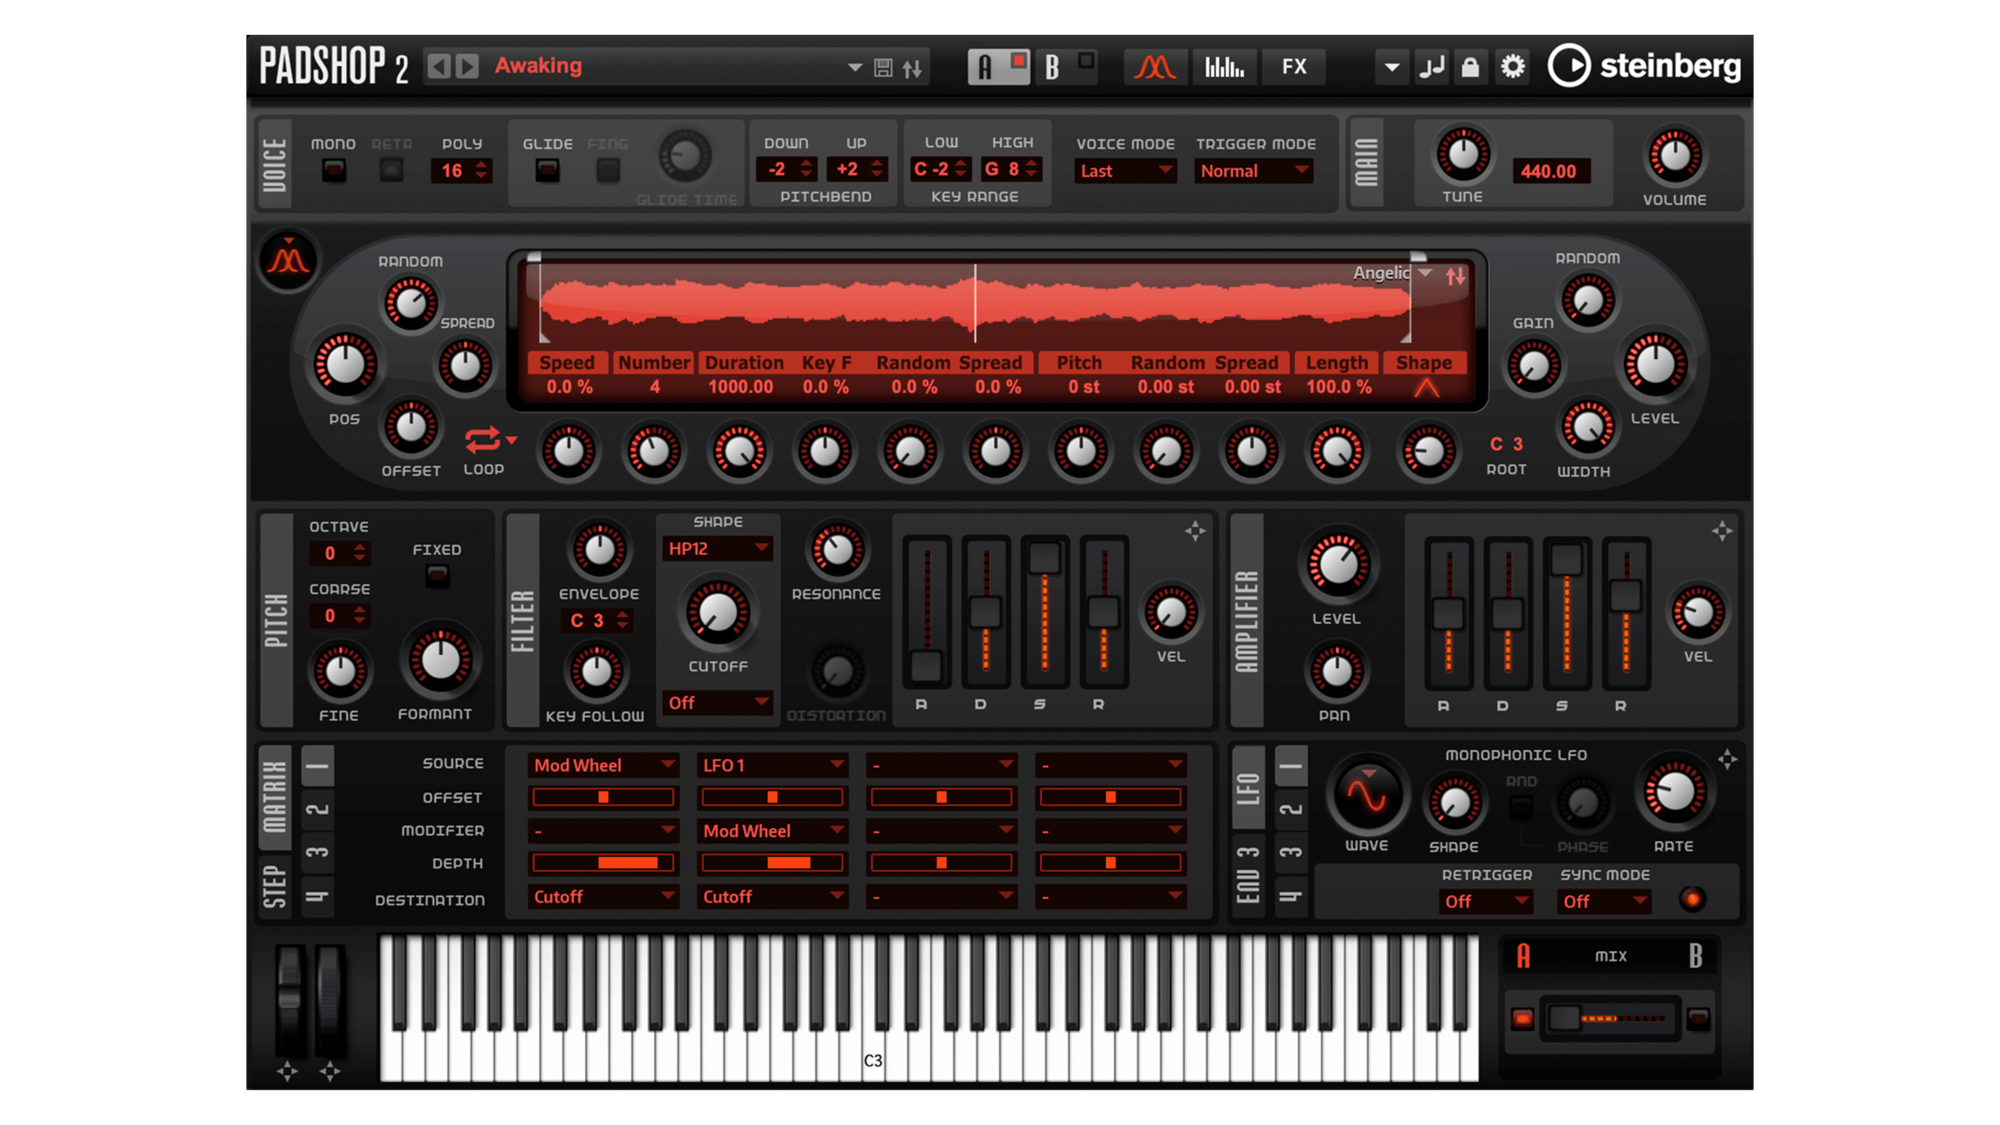Select the Step tab beside Matrix
The image size is (2000, 1125).
275,886
